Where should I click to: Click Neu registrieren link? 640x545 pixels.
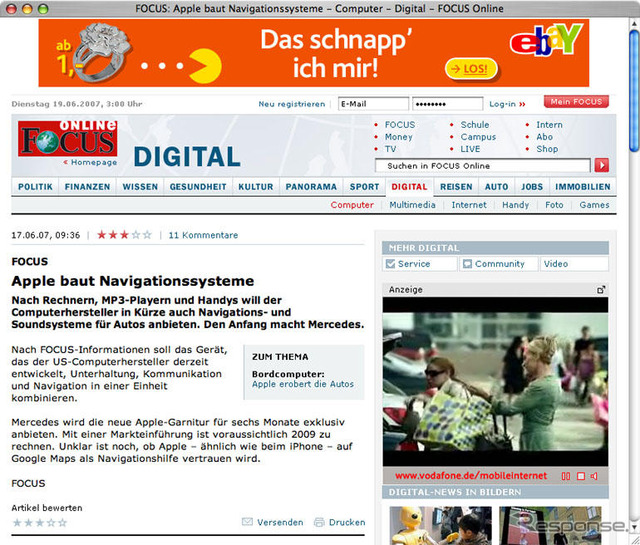(x=292, y=104)
